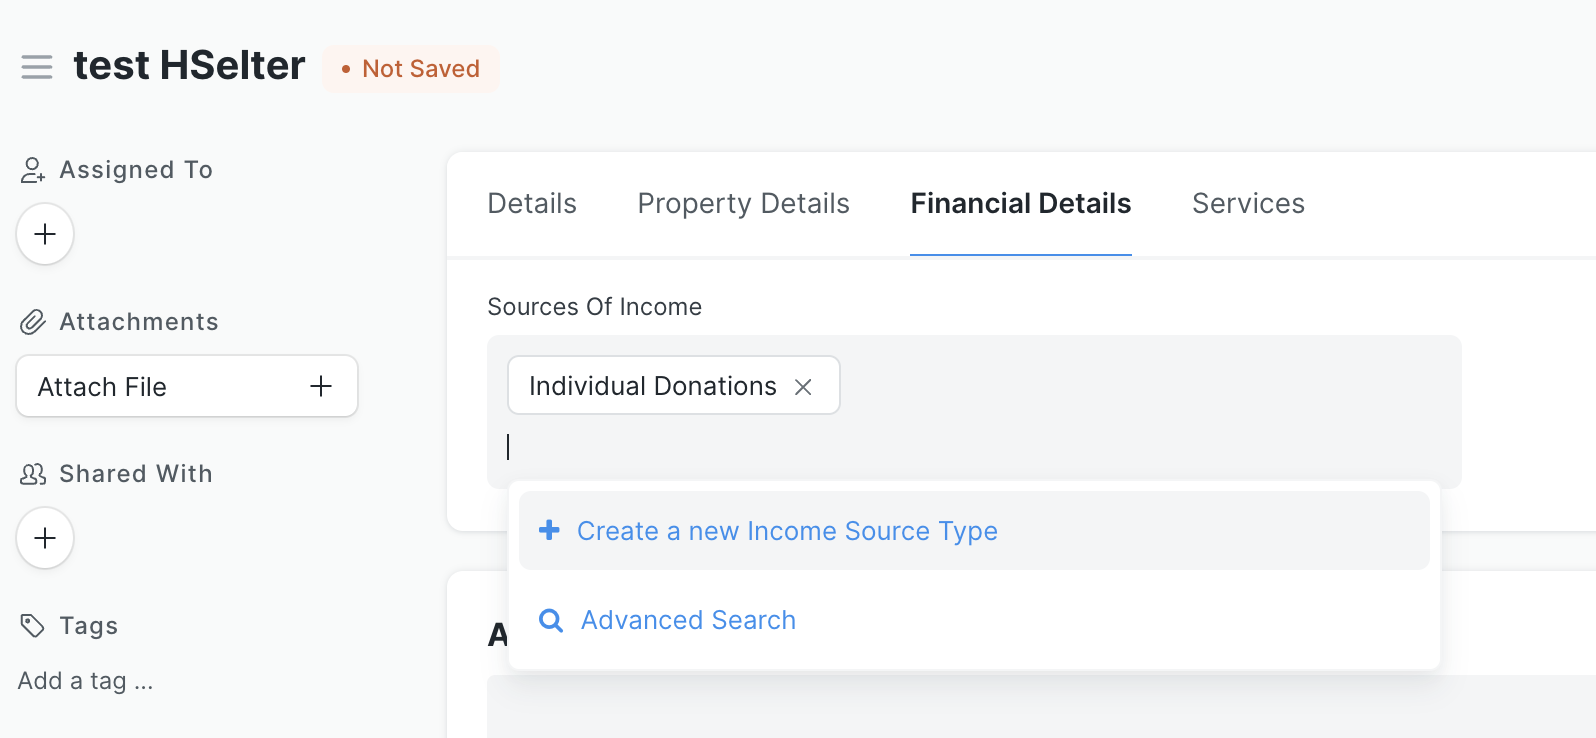The width and height of the screenshot is (1596, 738).
Task: Create a new Income Source Type
Action: [x=787, y=530]
